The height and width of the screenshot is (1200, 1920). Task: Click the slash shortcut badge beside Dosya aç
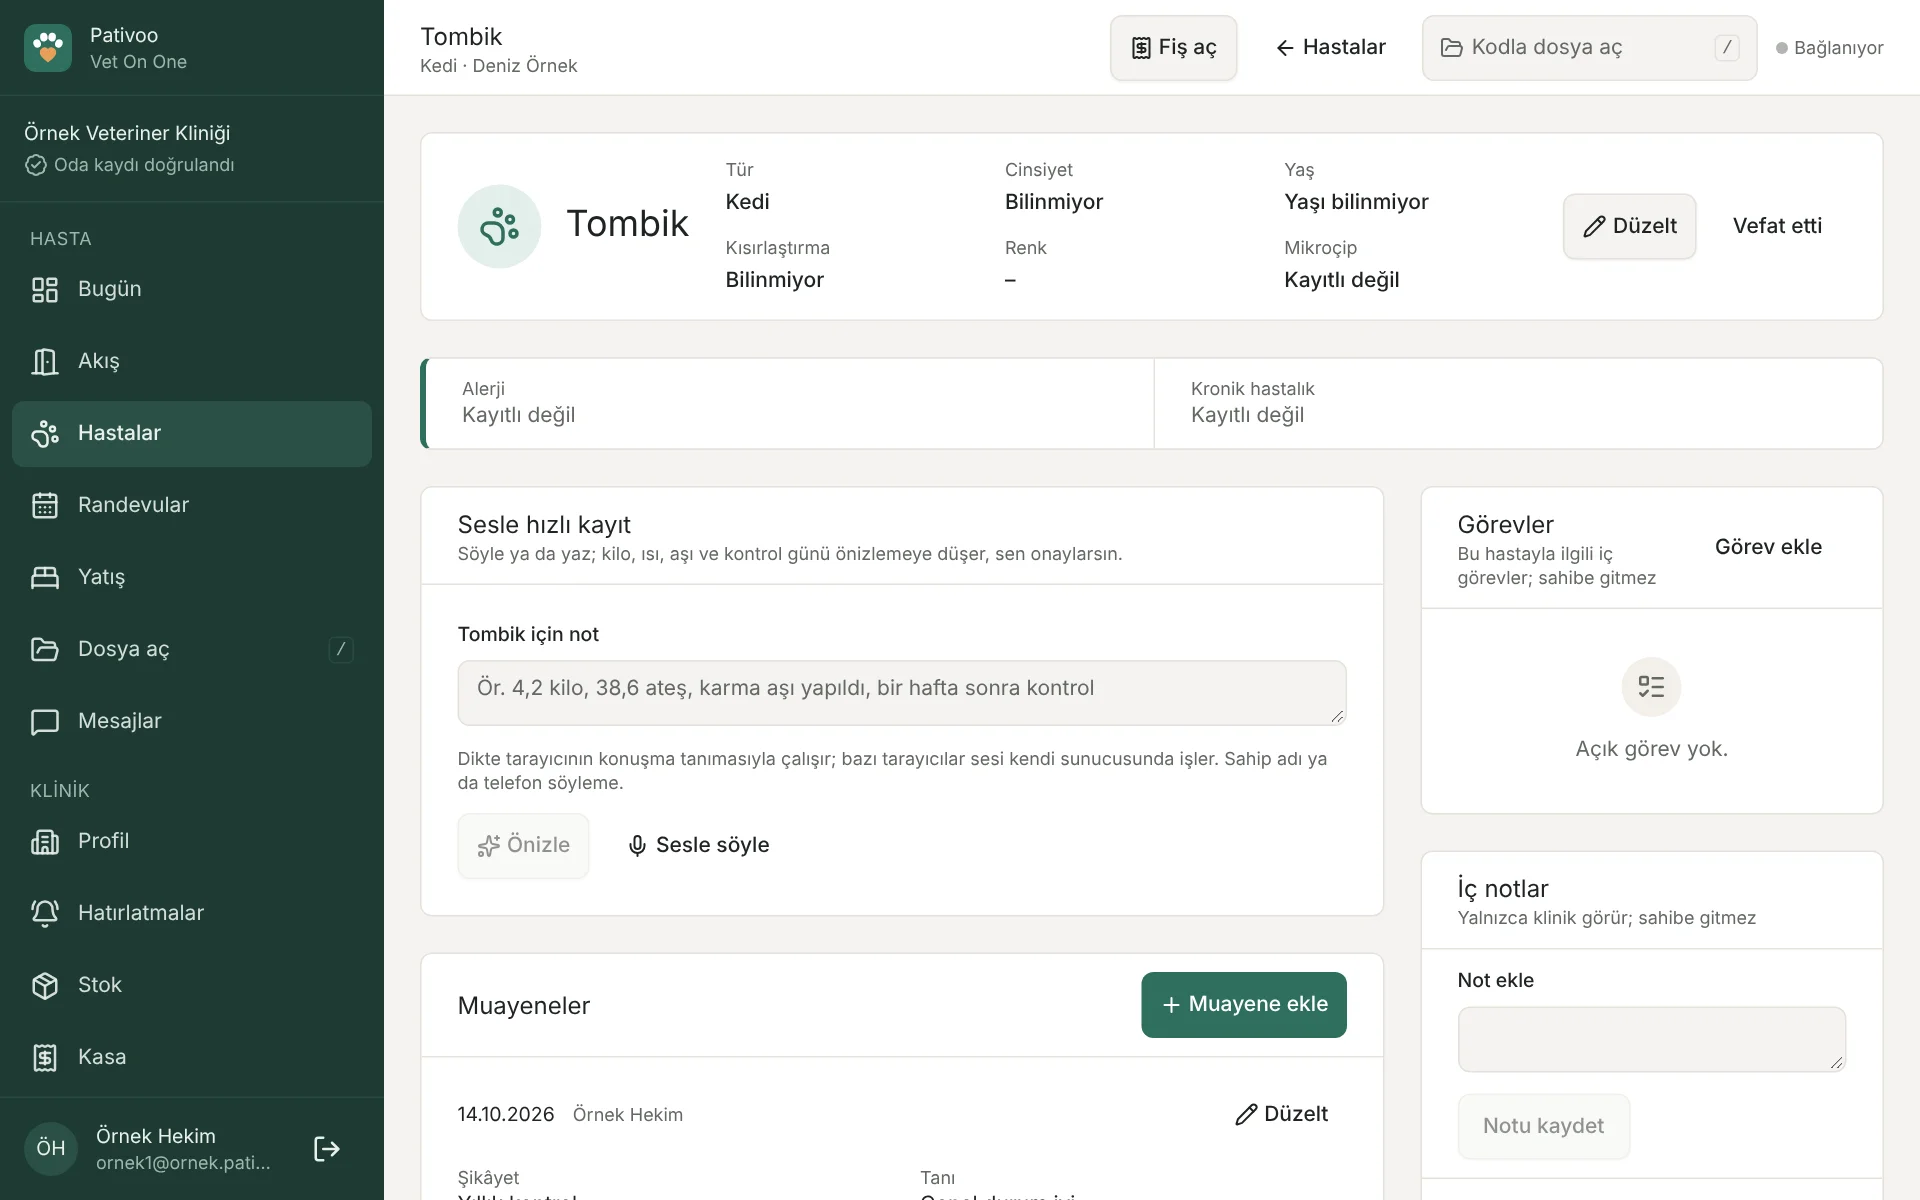pyautogui.click(x=341, y=649)
